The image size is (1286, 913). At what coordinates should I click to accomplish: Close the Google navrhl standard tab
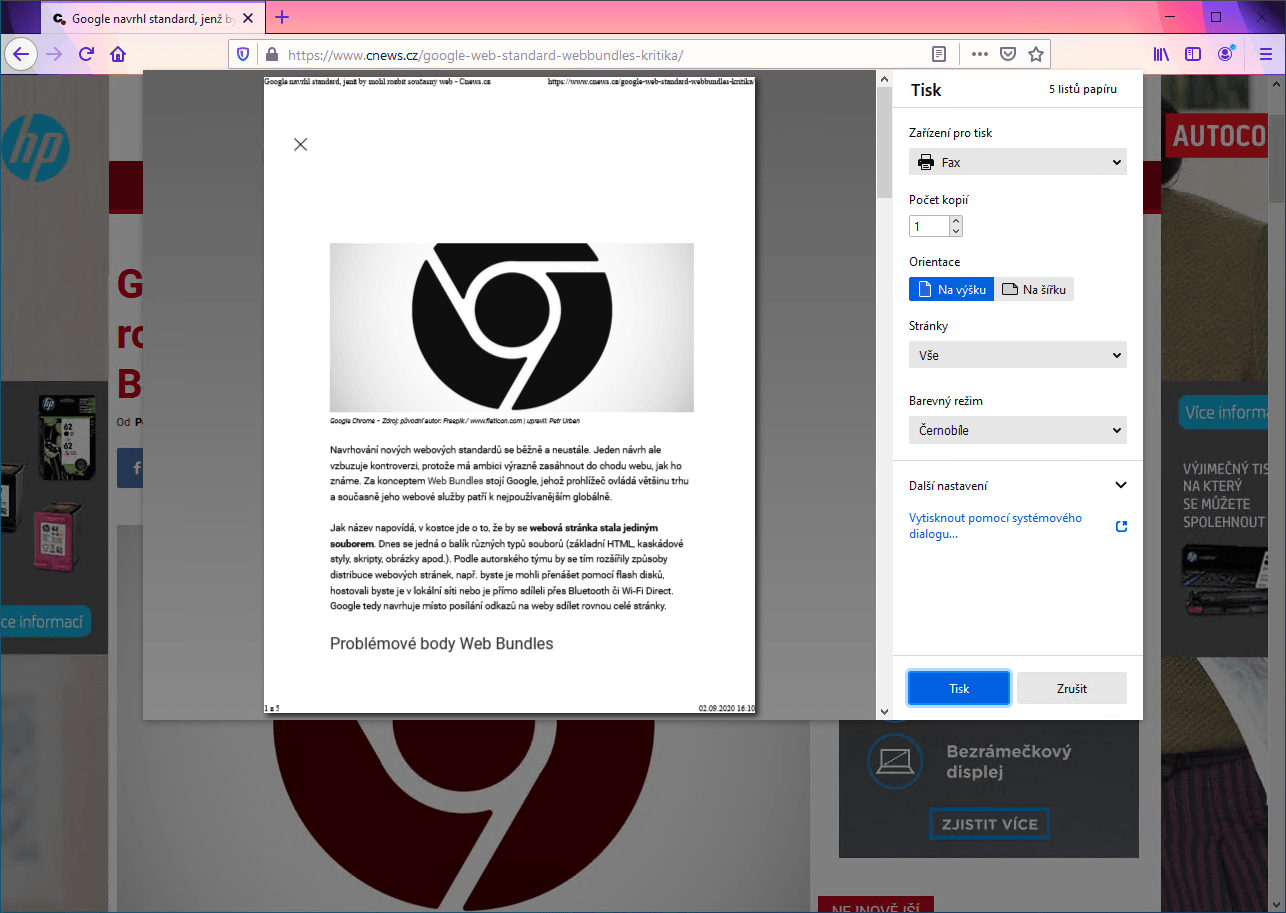click(x=248, y=18)
